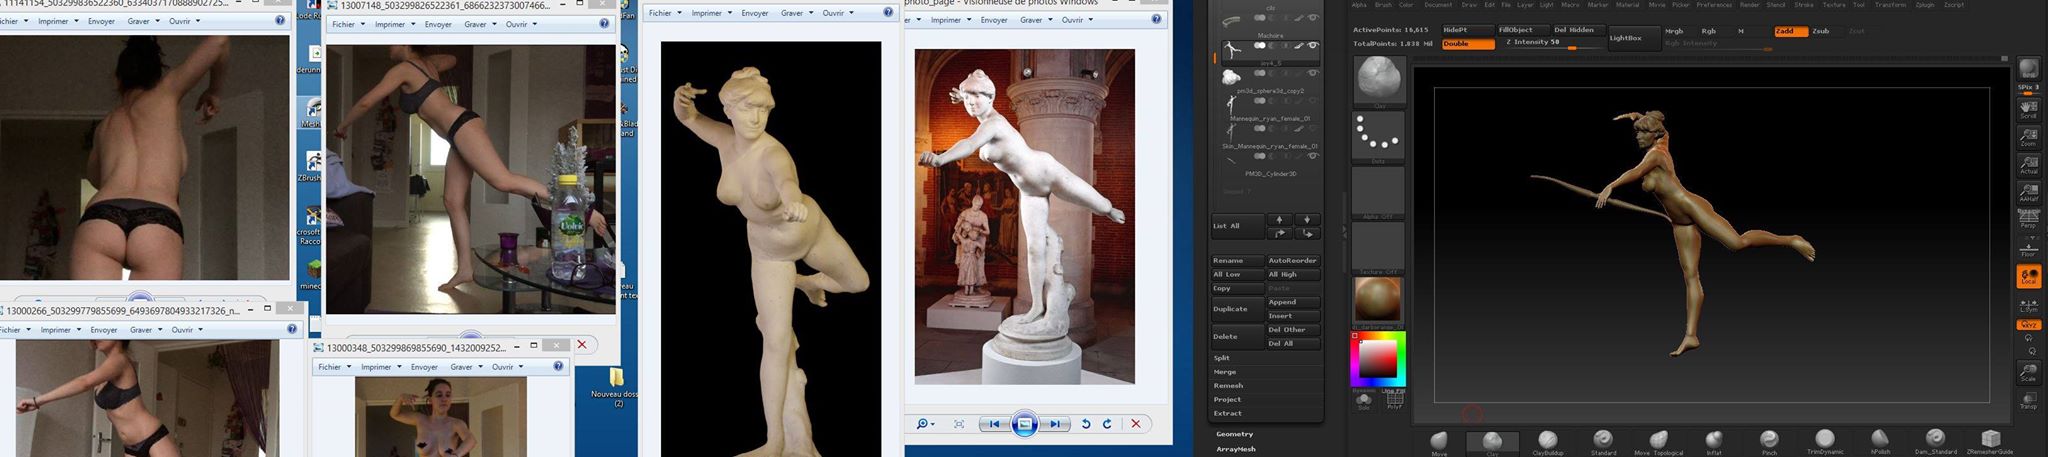
Task: Click the AutoReorder button
Action: [x=1292, y=260]
